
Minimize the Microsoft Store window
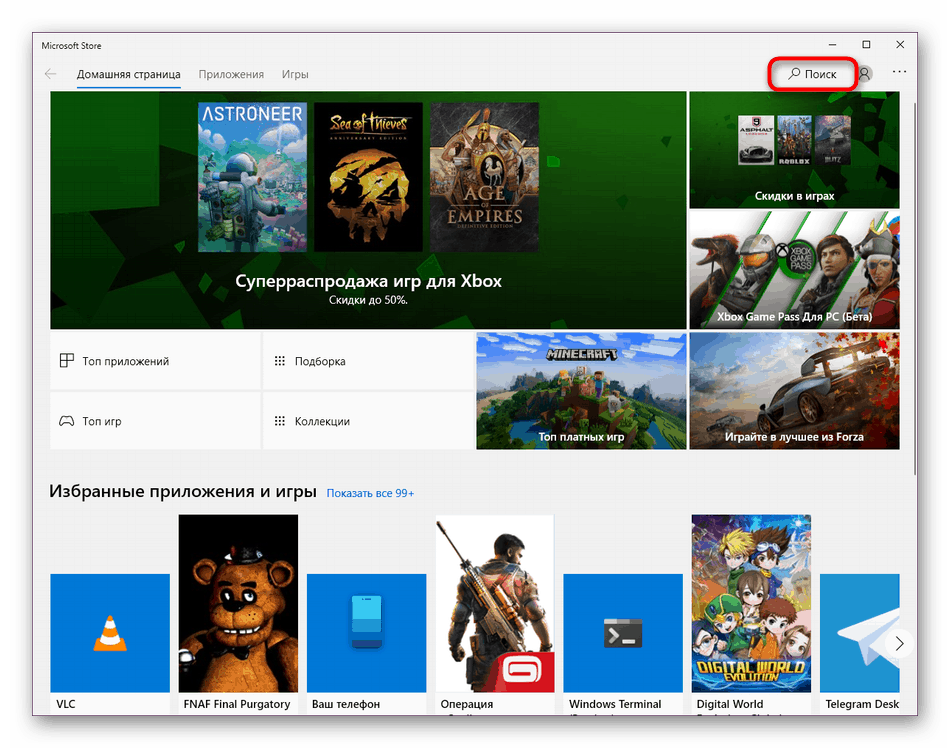832,45
